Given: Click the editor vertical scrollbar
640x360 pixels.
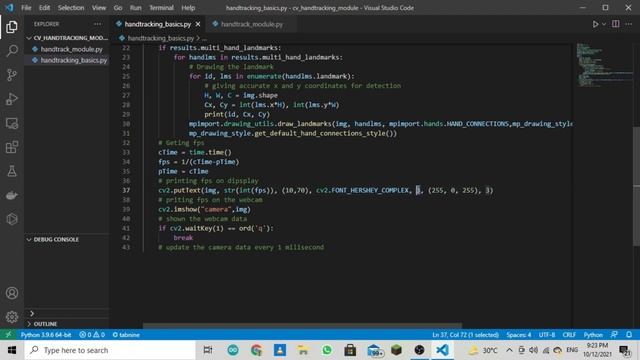Looking at the screenshot, I should [x=636, y=186].
